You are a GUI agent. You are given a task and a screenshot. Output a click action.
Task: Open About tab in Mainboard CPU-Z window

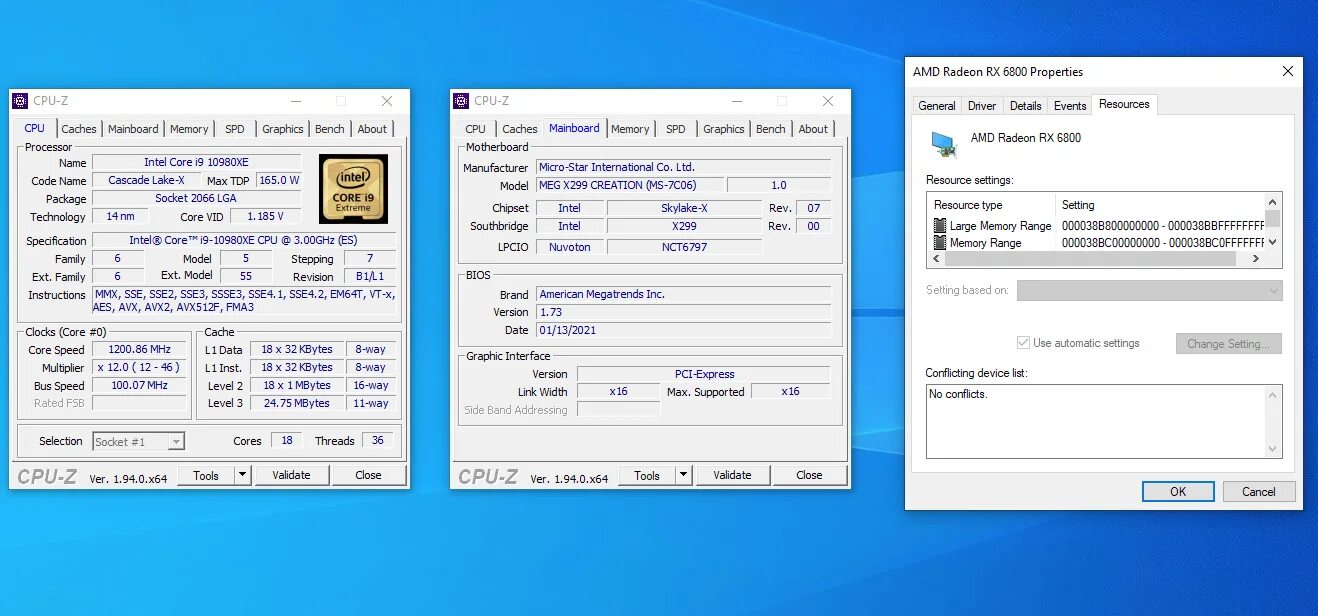(813, 129)
